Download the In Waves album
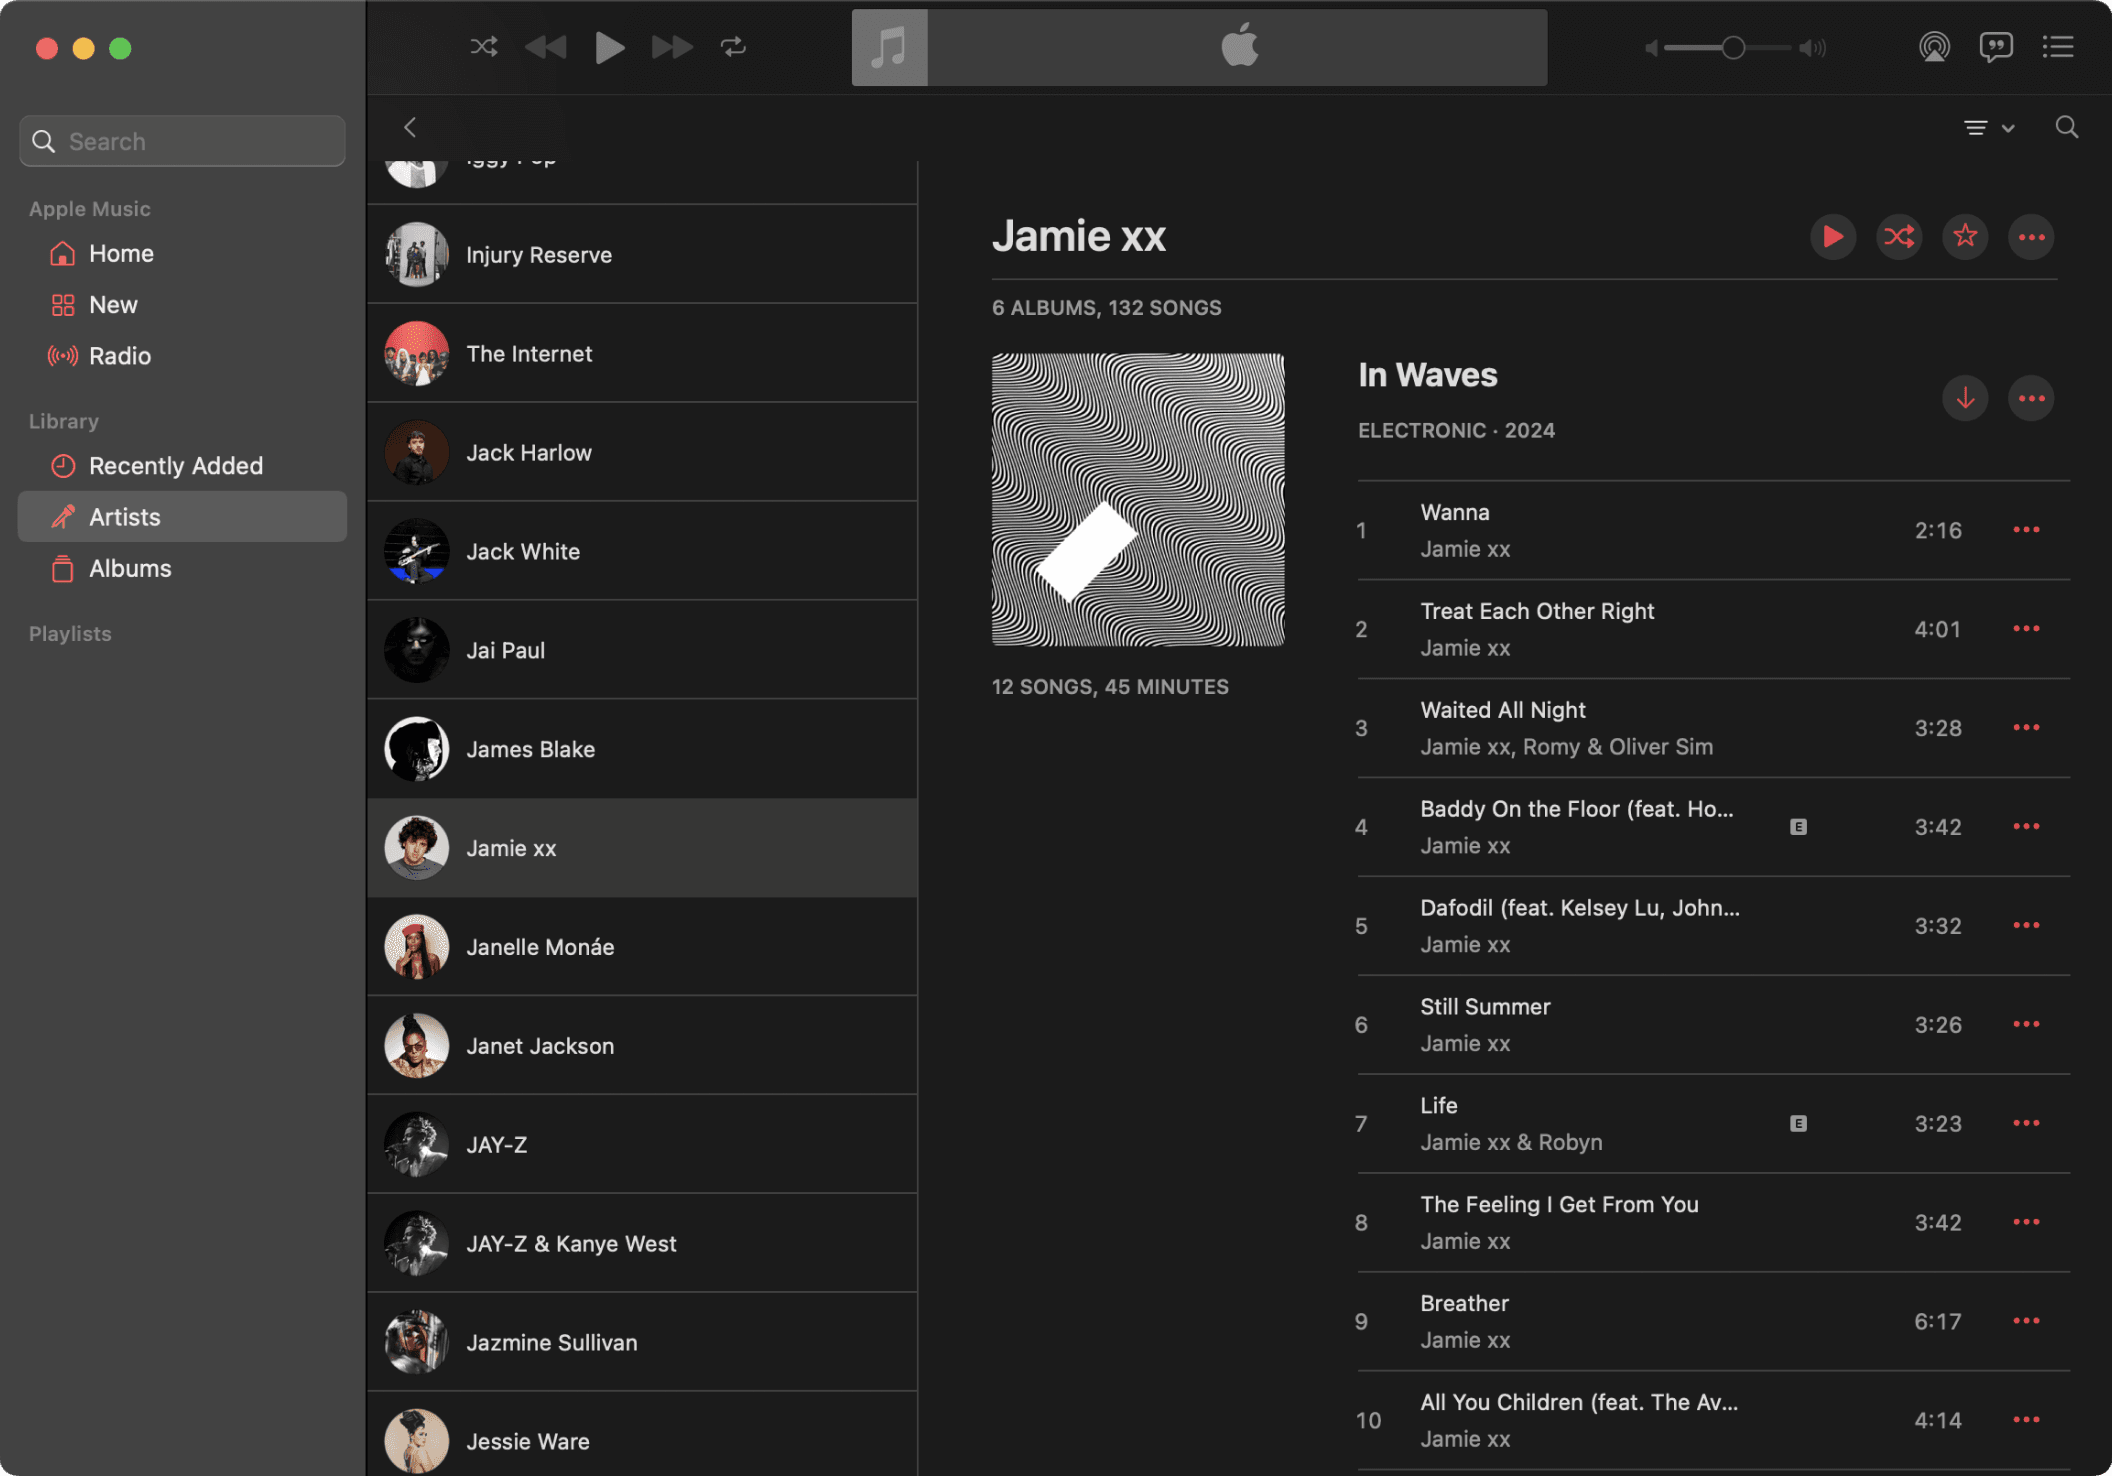 1964,398
